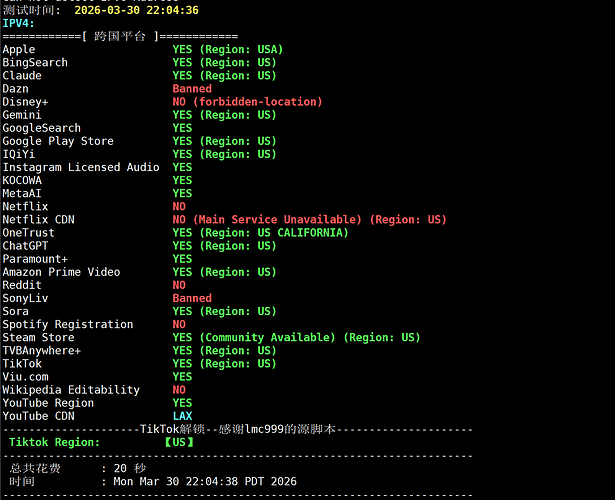Click the Claude service name
Viewport: 615px width, 500px height.
coord(22,75)
